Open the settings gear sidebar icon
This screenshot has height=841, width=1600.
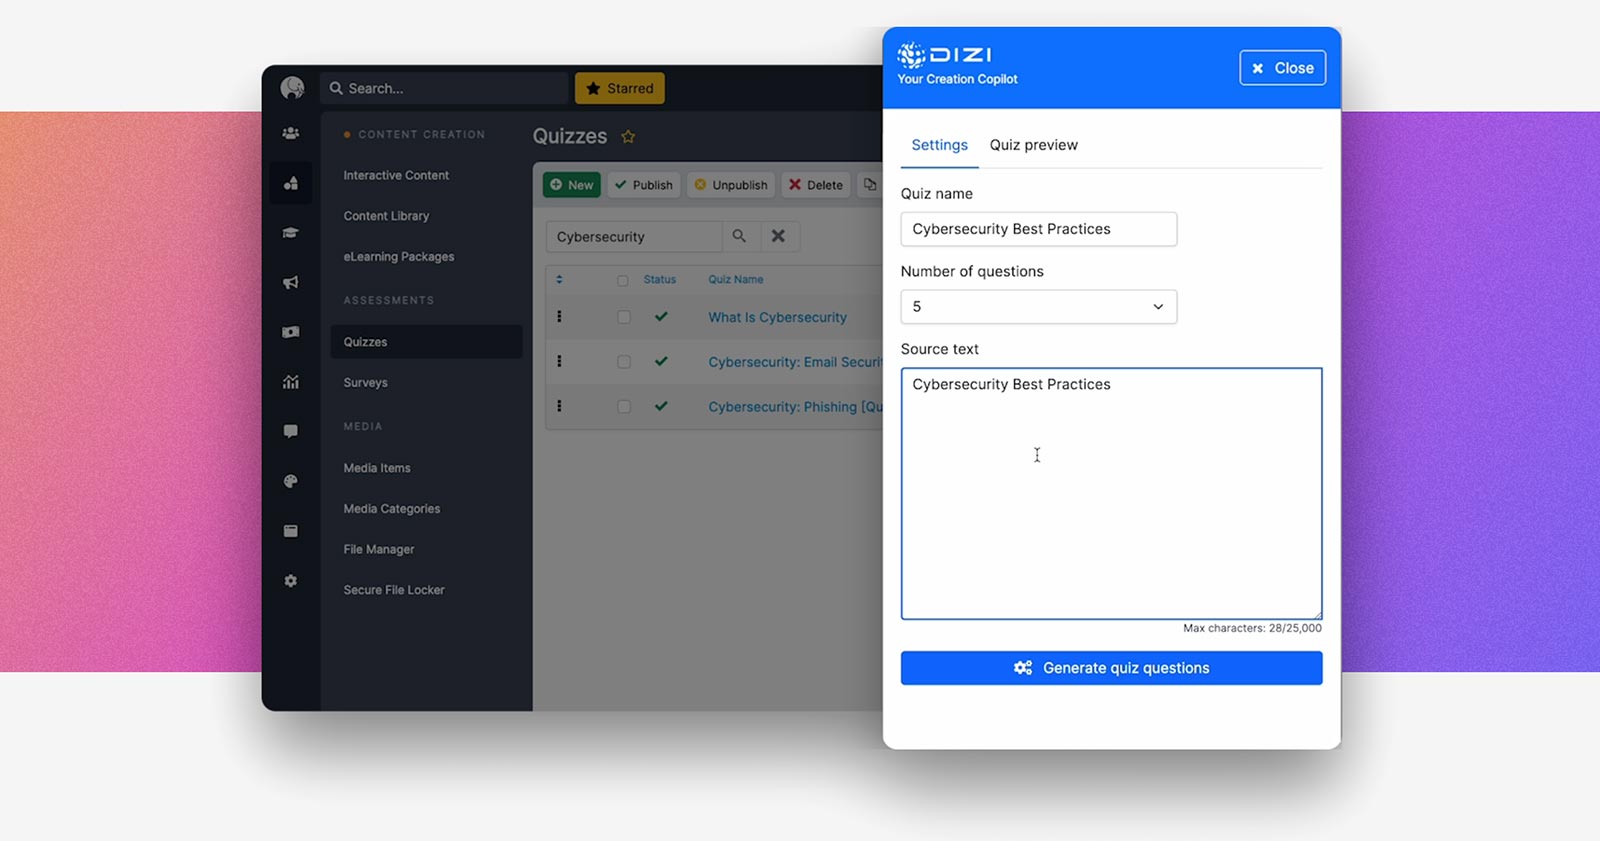(290, 581)
